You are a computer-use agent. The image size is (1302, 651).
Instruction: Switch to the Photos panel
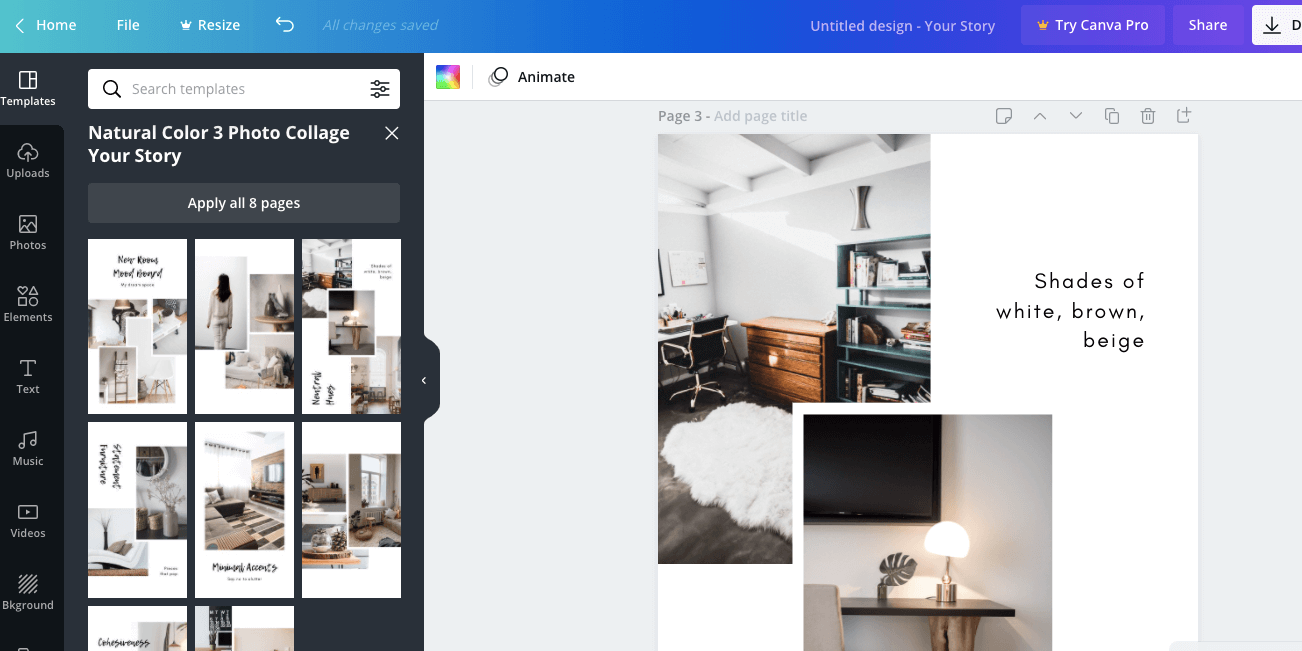[x=29, y=232]
